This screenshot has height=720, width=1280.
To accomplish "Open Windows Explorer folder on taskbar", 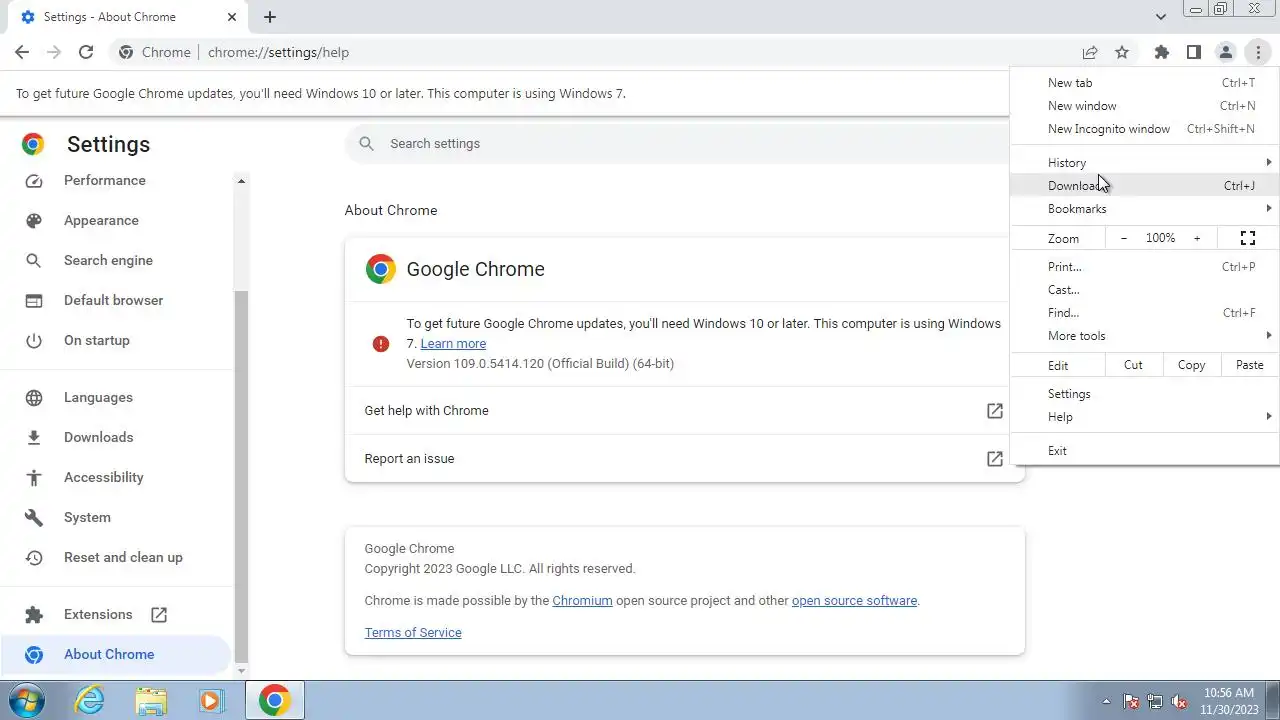I will 150,700.
